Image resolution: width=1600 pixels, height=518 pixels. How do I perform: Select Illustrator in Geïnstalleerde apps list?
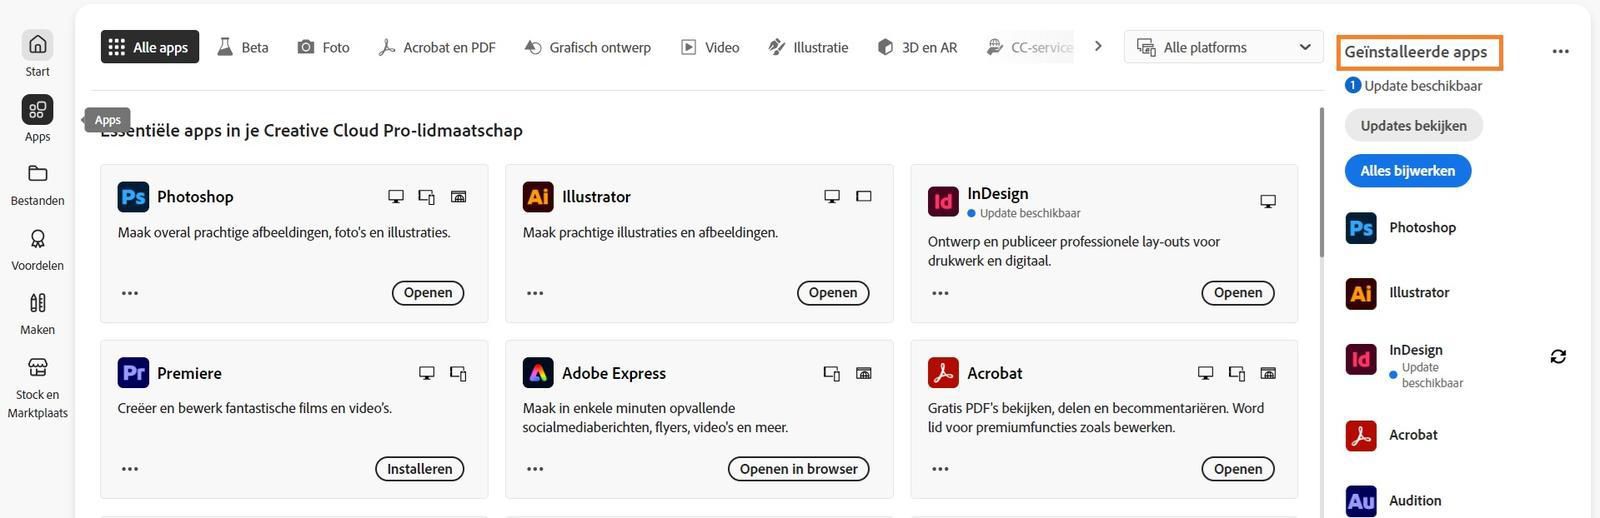(1398, 293)
